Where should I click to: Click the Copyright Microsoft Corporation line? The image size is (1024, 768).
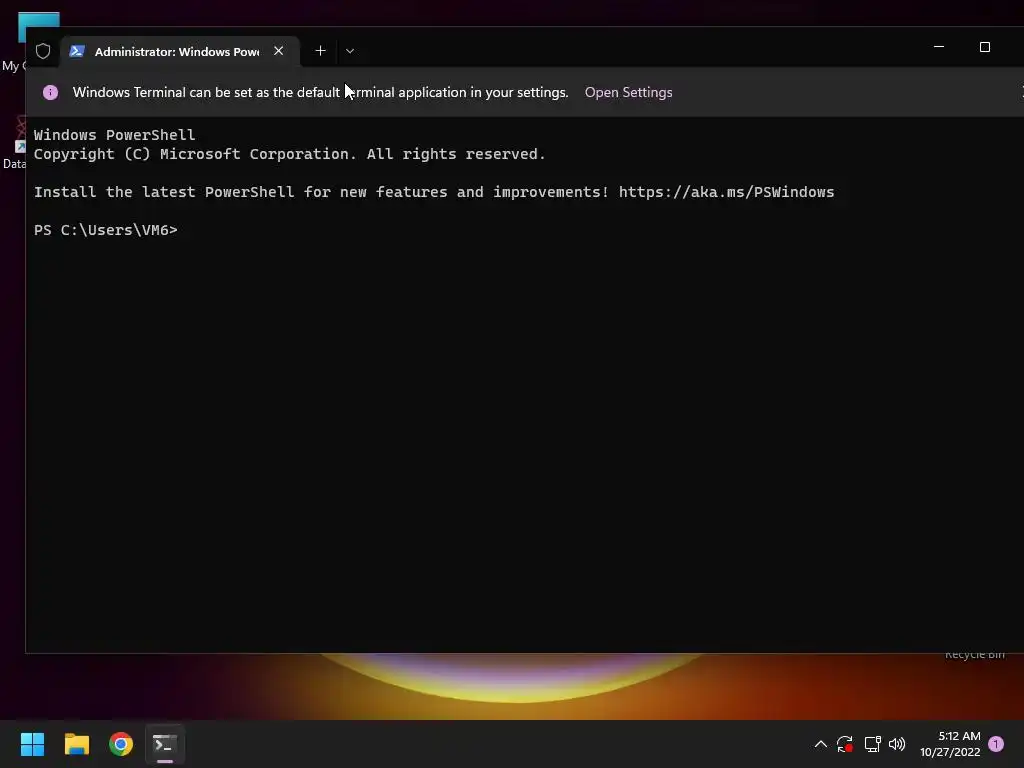click(289, 154)
